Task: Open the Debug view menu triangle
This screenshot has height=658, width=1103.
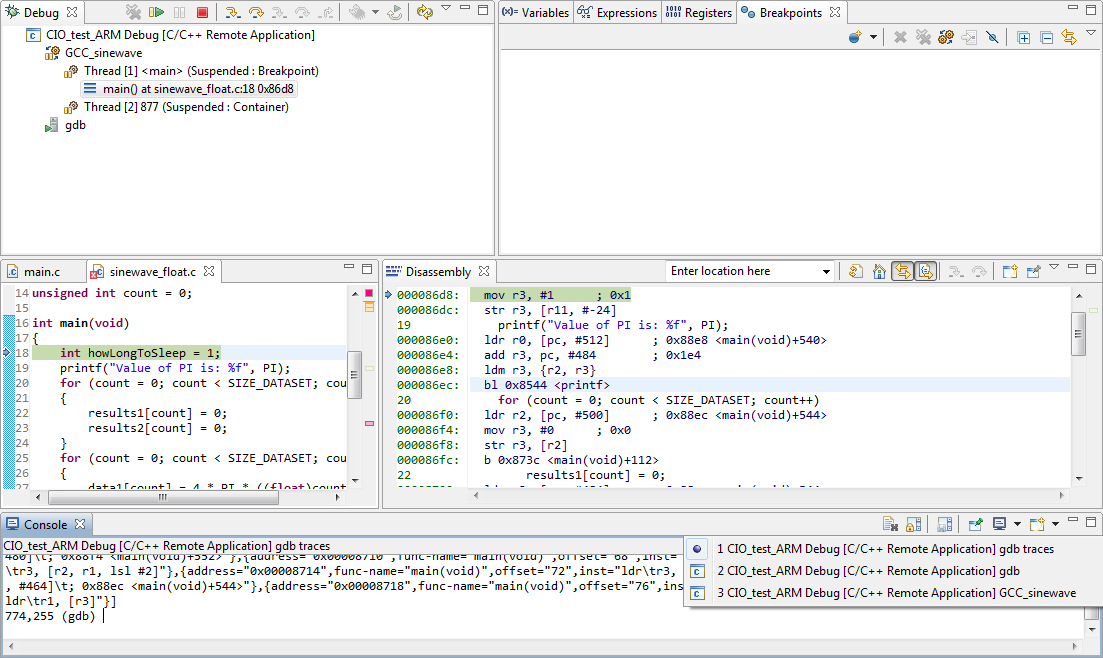Action: [446, 10]
